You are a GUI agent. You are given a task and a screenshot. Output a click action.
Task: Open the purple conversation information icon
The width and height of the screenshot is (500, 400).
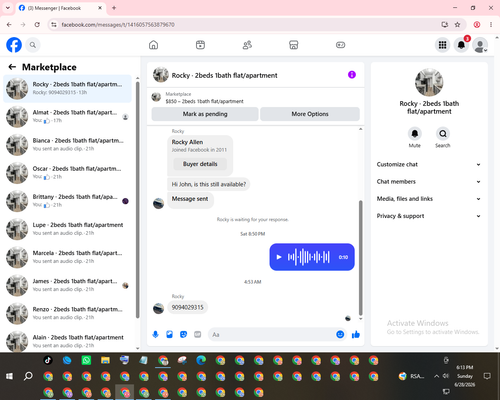click(x=352, y=75)
